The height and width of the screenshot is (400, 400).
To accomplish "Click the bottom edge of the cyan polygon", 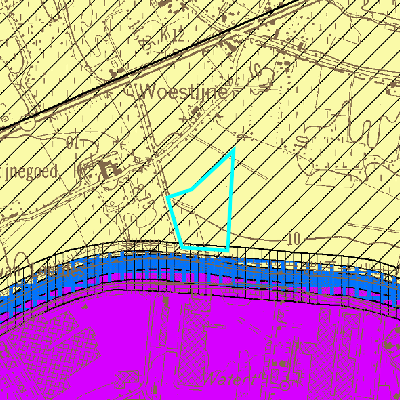I will 205,249.
